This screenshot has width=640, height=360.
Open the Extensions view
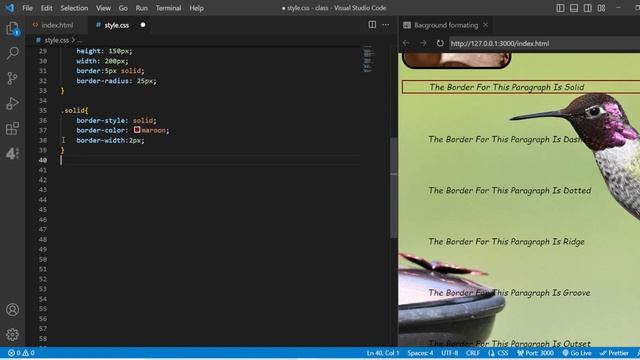(x=13, y=129)
